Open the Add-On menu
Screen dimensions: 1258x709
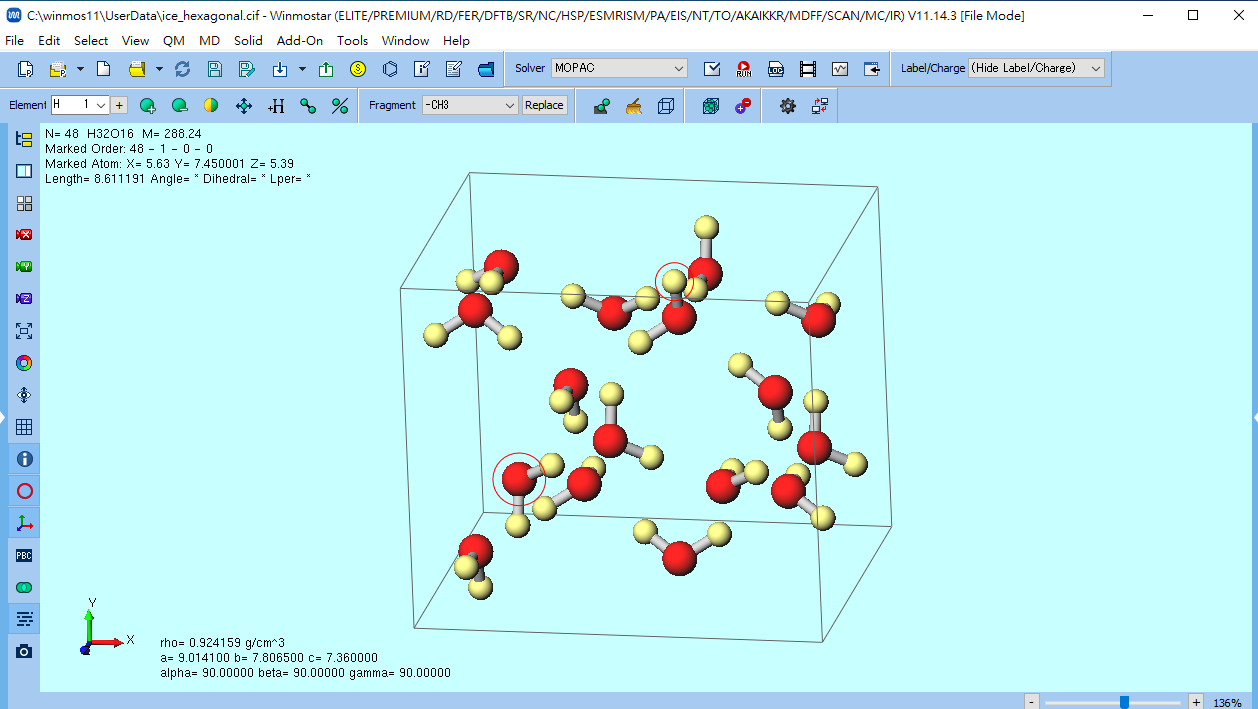click(x=300, y=41)
